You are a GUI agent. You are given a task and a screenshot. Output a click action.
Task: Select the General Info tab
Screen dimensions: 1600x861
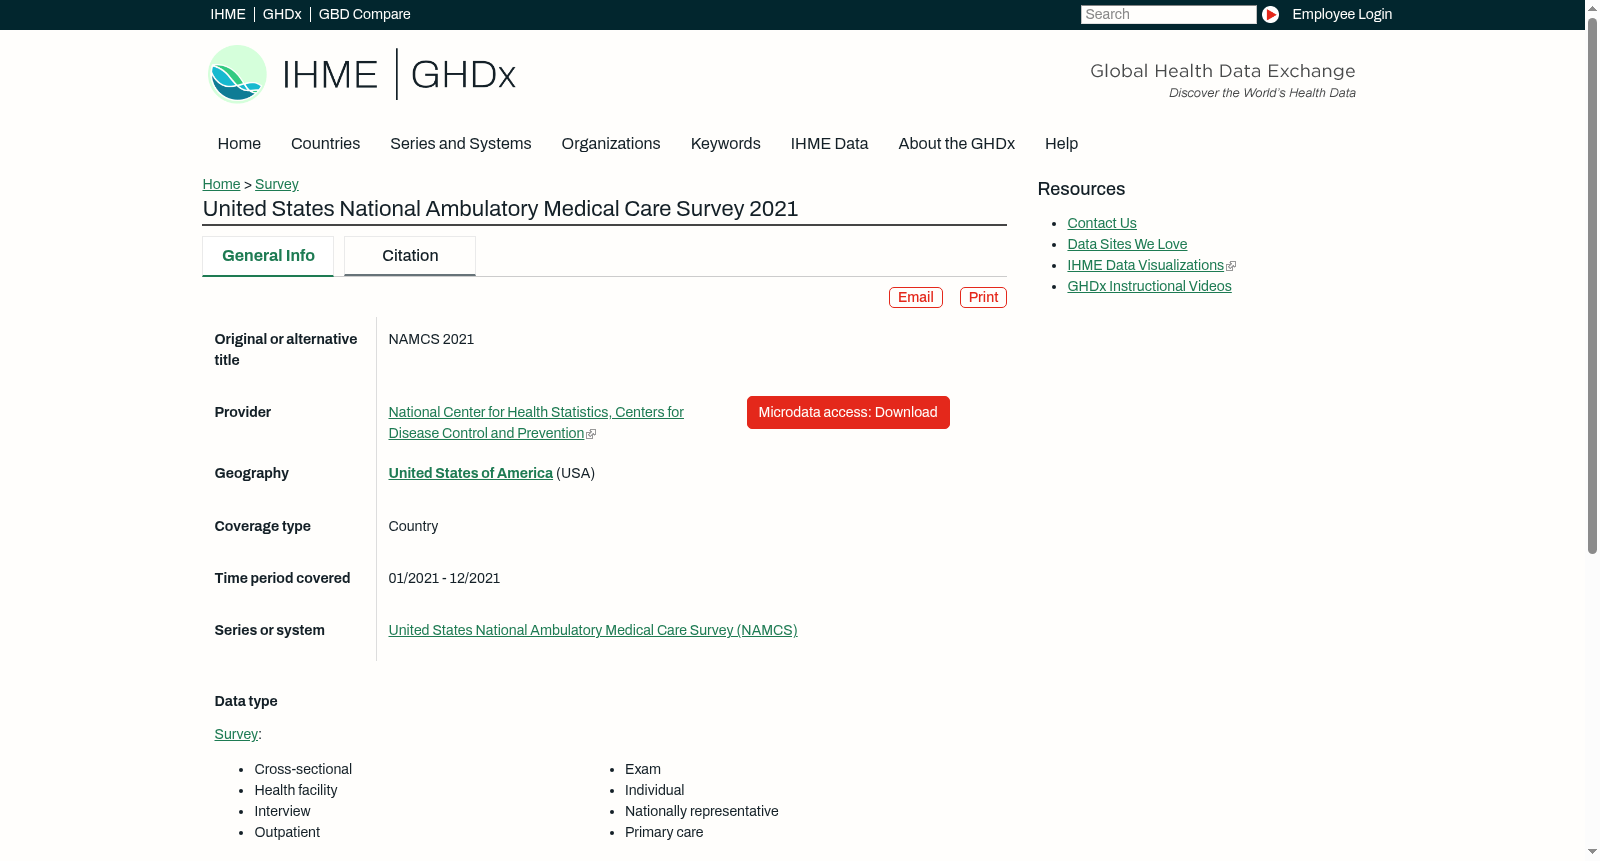click(268, 256)
